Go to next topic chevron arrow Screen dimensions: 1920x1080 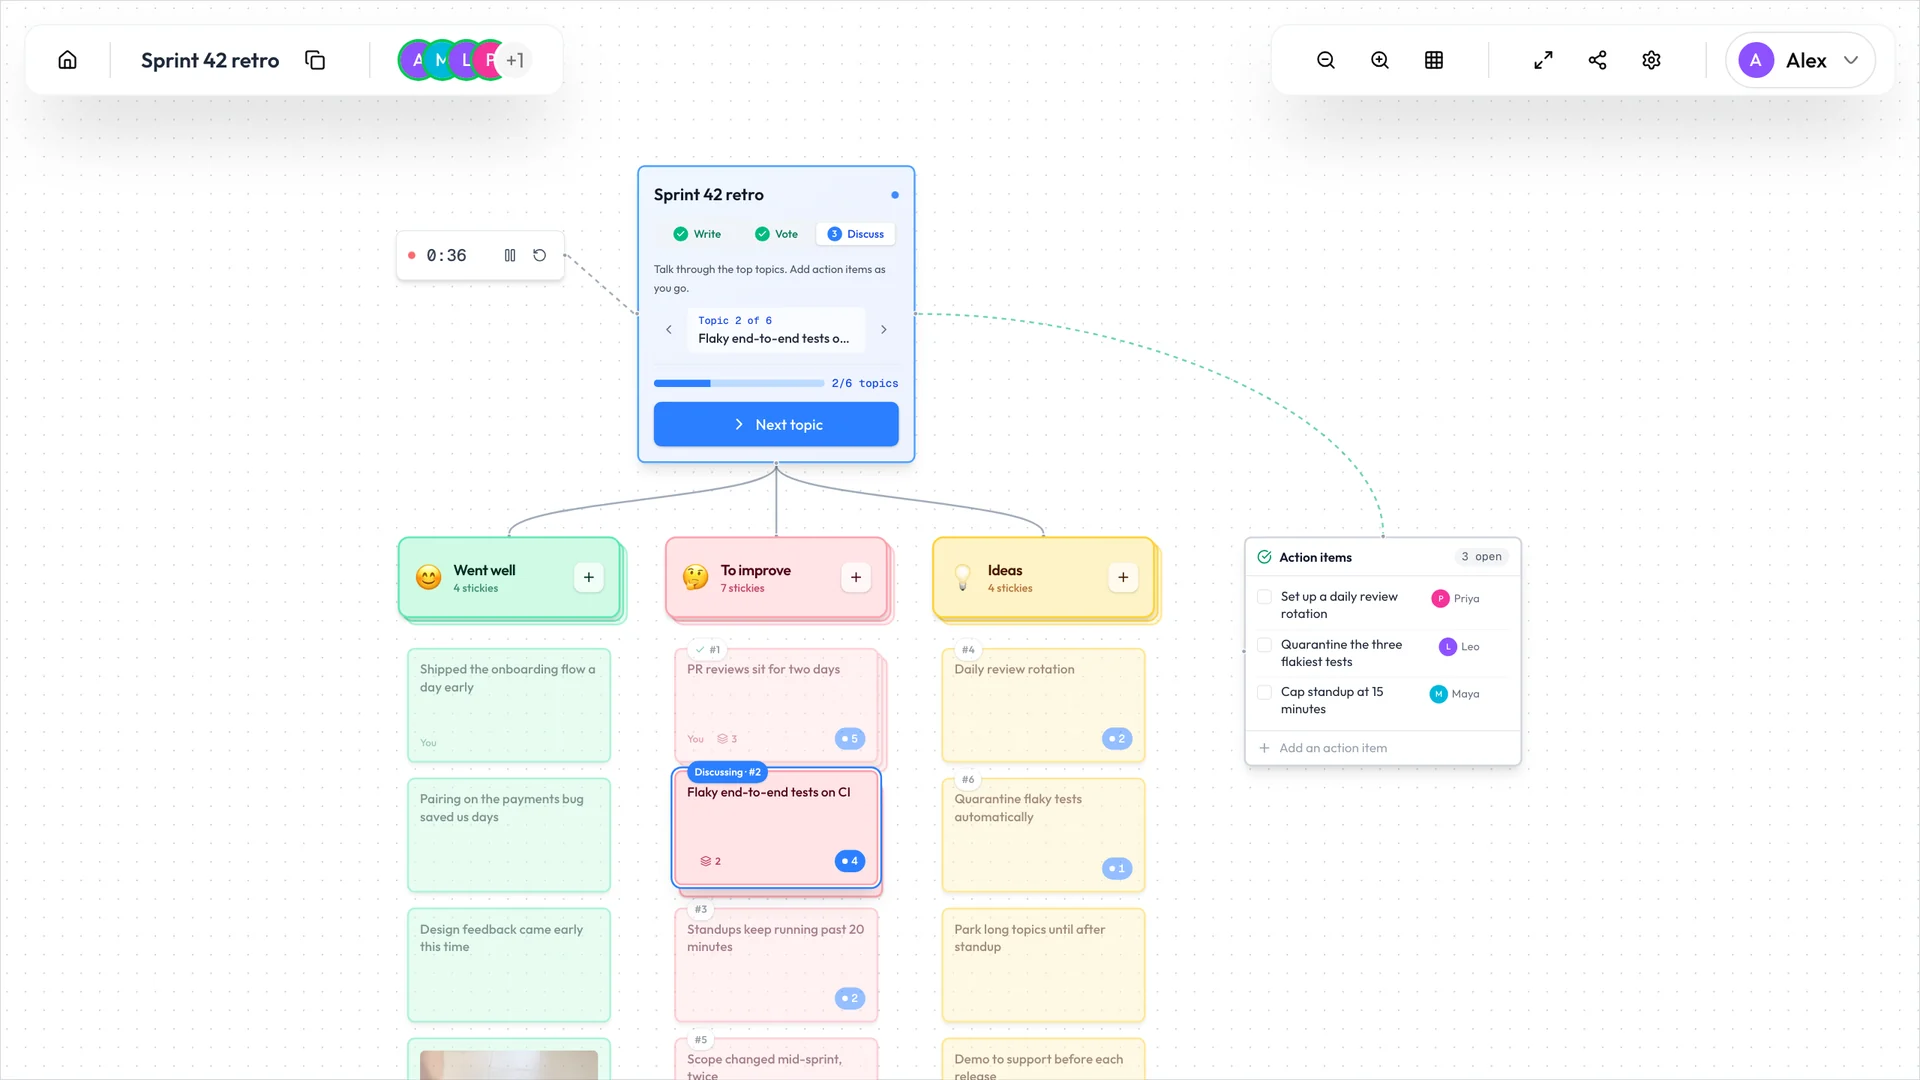(884, 329)
